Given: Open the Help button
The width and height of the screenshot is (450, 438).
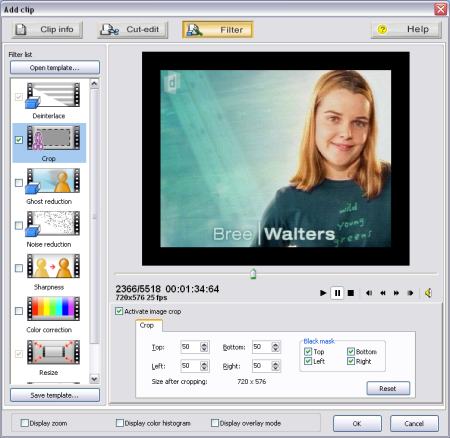Looking at the screenshot, I should click(x=406, y=30).
